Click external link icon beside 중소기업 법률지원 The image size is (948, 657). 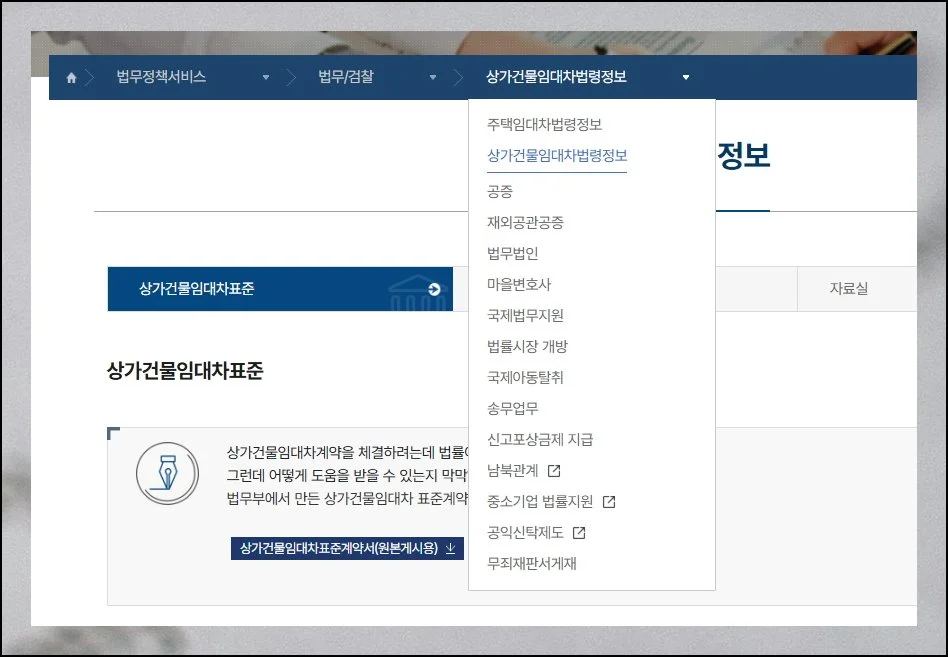pyautogui.click(x=609, y=502)
